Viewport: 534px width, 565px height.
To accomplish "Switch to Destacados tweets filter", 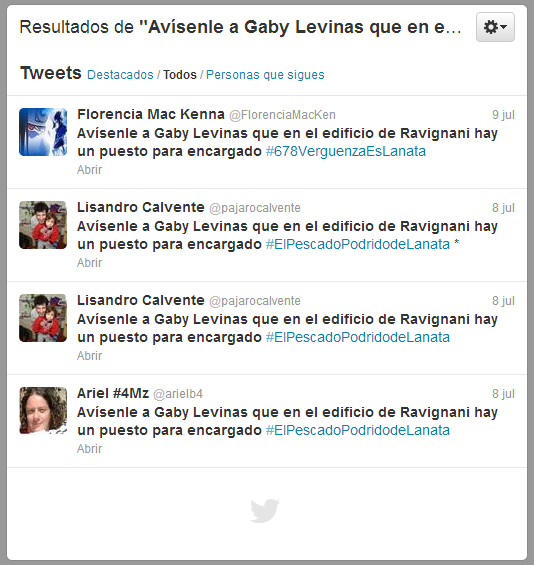I will pos(120,75).
